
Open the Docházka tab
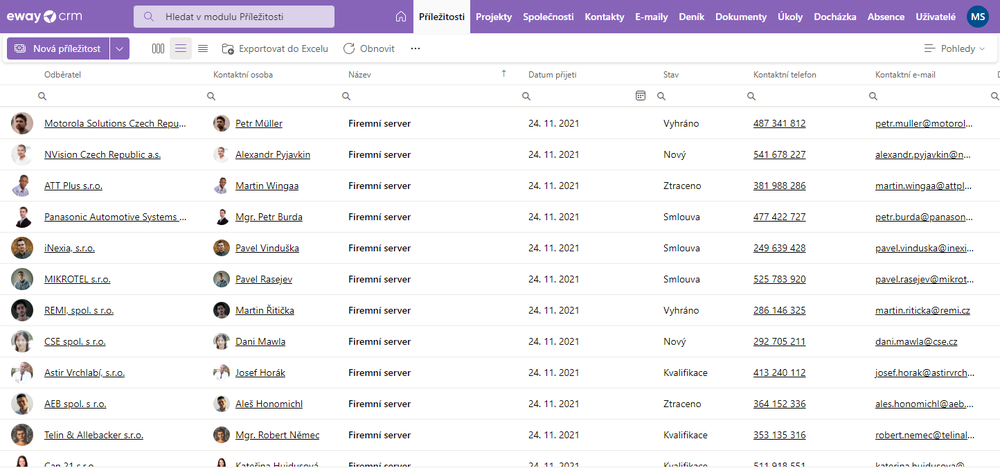(835, 17)
